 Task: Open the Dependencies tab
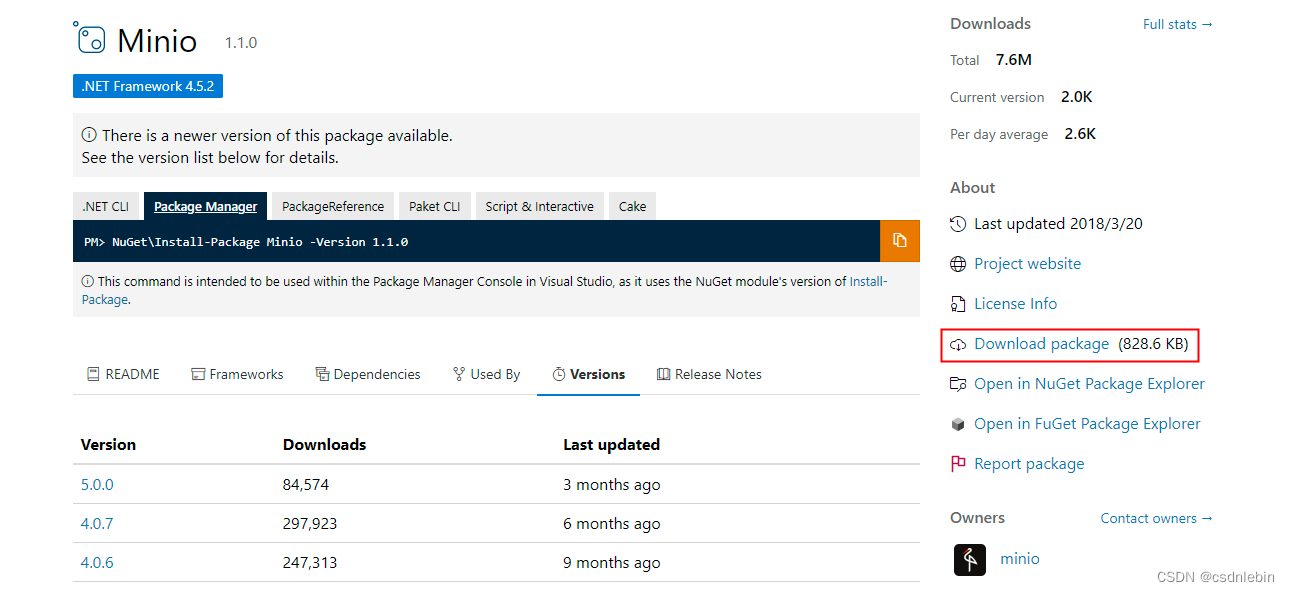(x=368, y=374)
